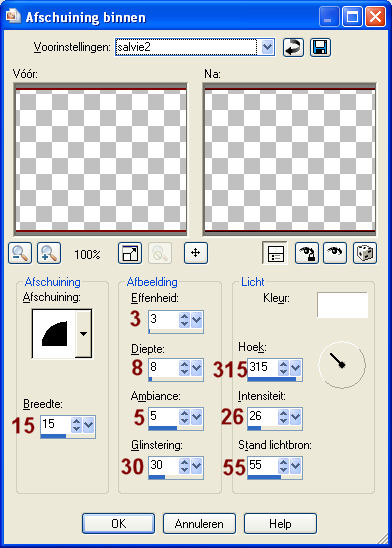Screen dimensions: 392x548
Task: Open the Kleur white color swatch
Action: [x=342, y=305]
